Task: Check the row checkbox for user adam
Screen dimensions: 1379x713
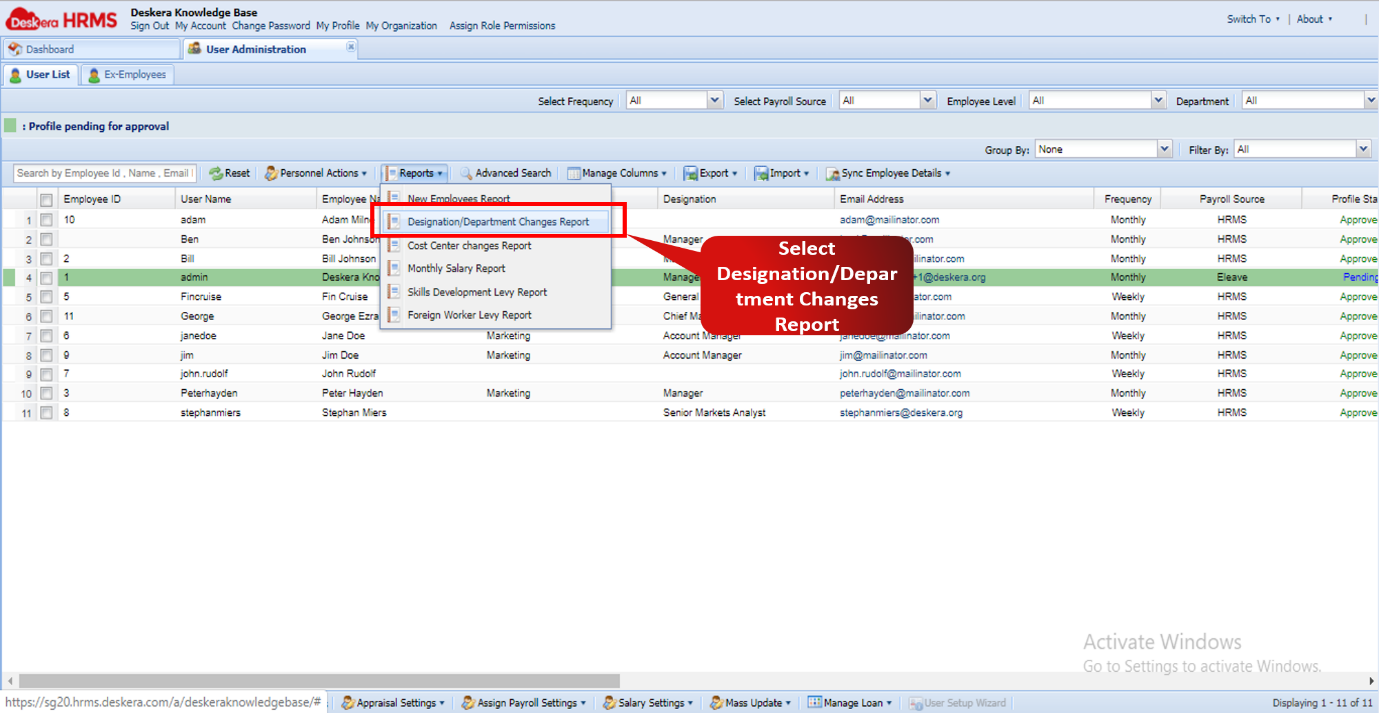Action: [x=45, y=219]
